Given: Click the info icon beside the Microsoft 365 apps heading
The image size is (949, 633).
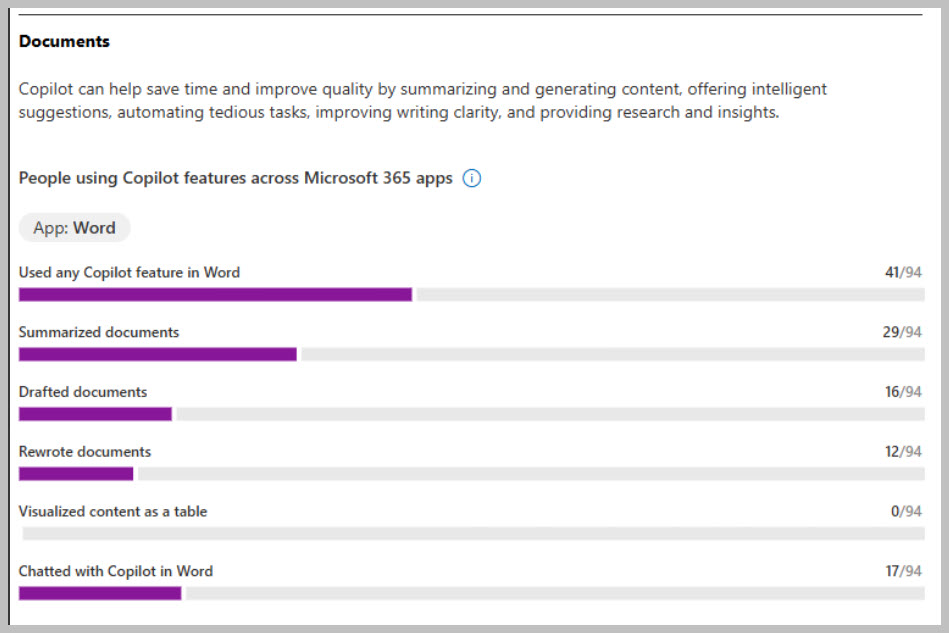Looking at the screenshot, I should click(x=472, y=179).
